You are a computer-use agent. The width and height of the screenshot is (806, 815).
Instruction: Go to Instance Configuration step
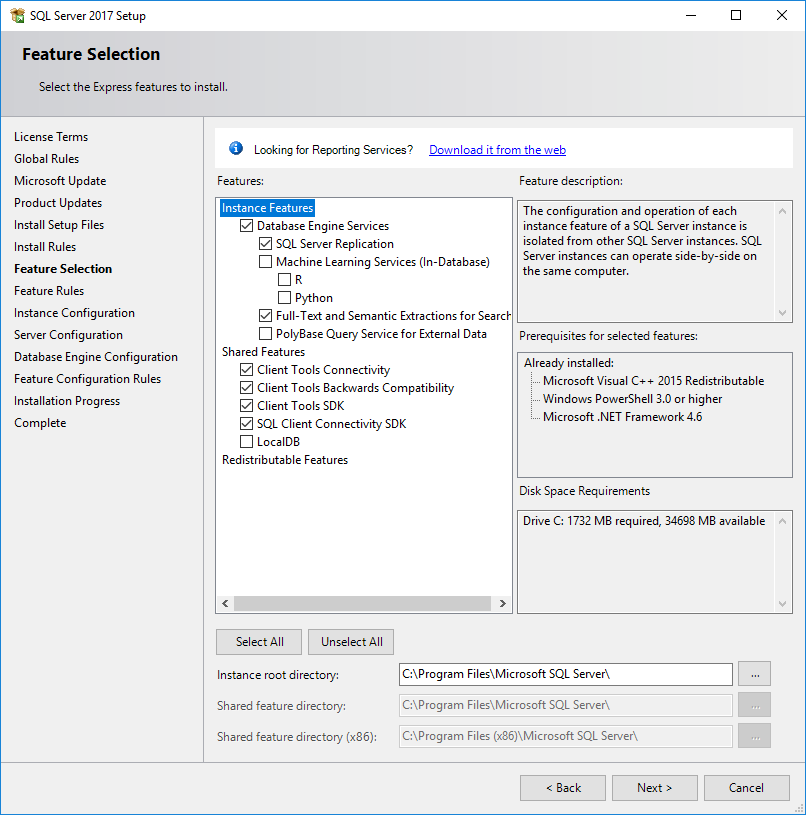click(x=74, y=313)
